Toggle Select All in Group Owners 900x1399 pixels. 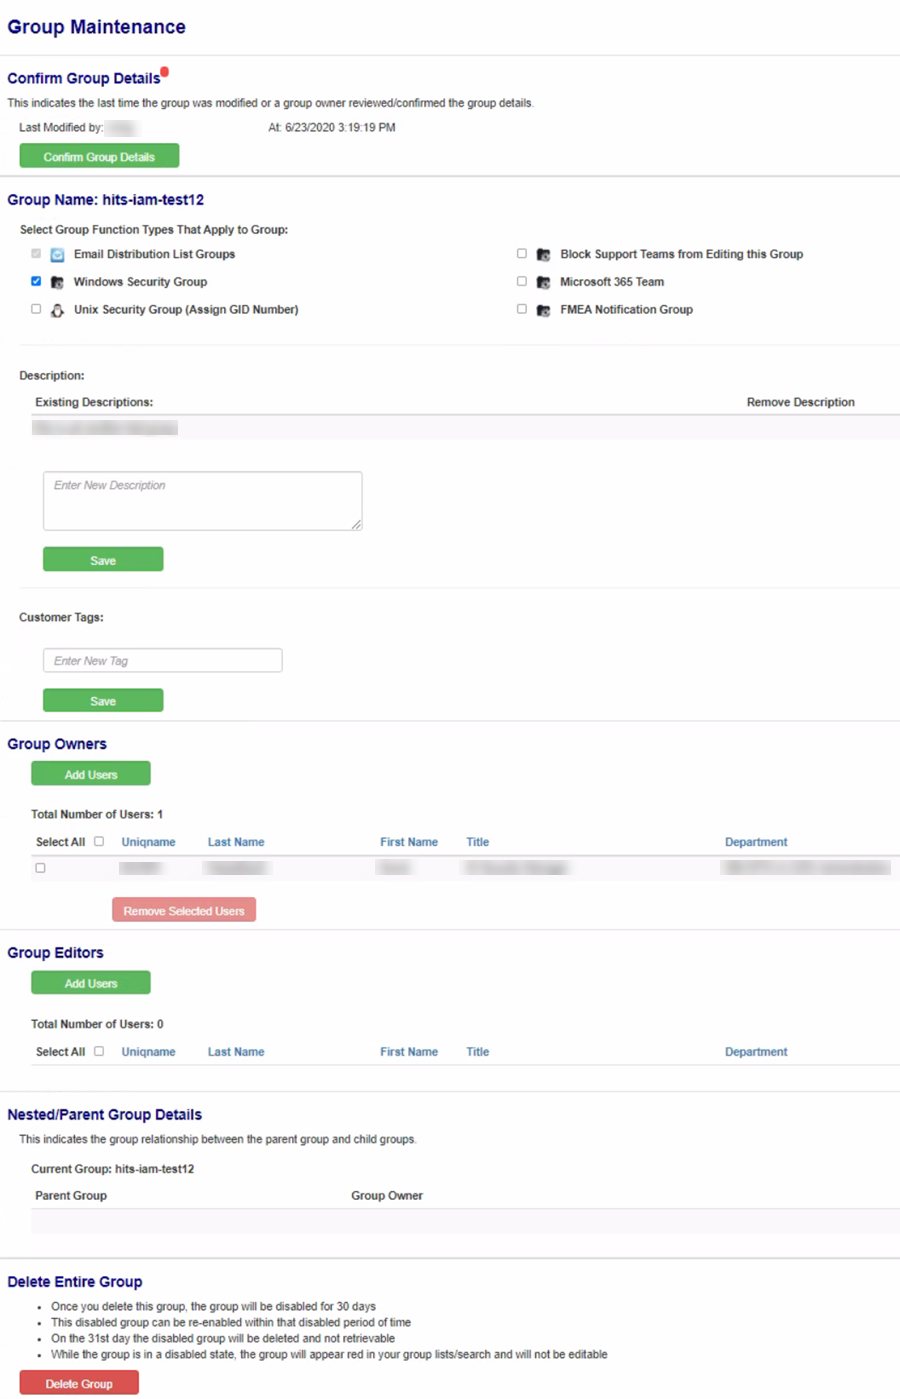tap(99, 841)
